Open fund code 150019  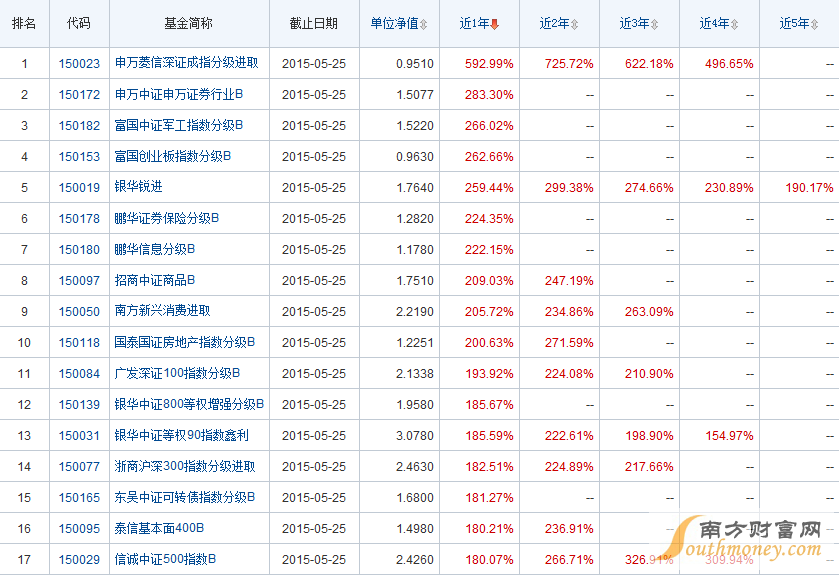[79, 188]
